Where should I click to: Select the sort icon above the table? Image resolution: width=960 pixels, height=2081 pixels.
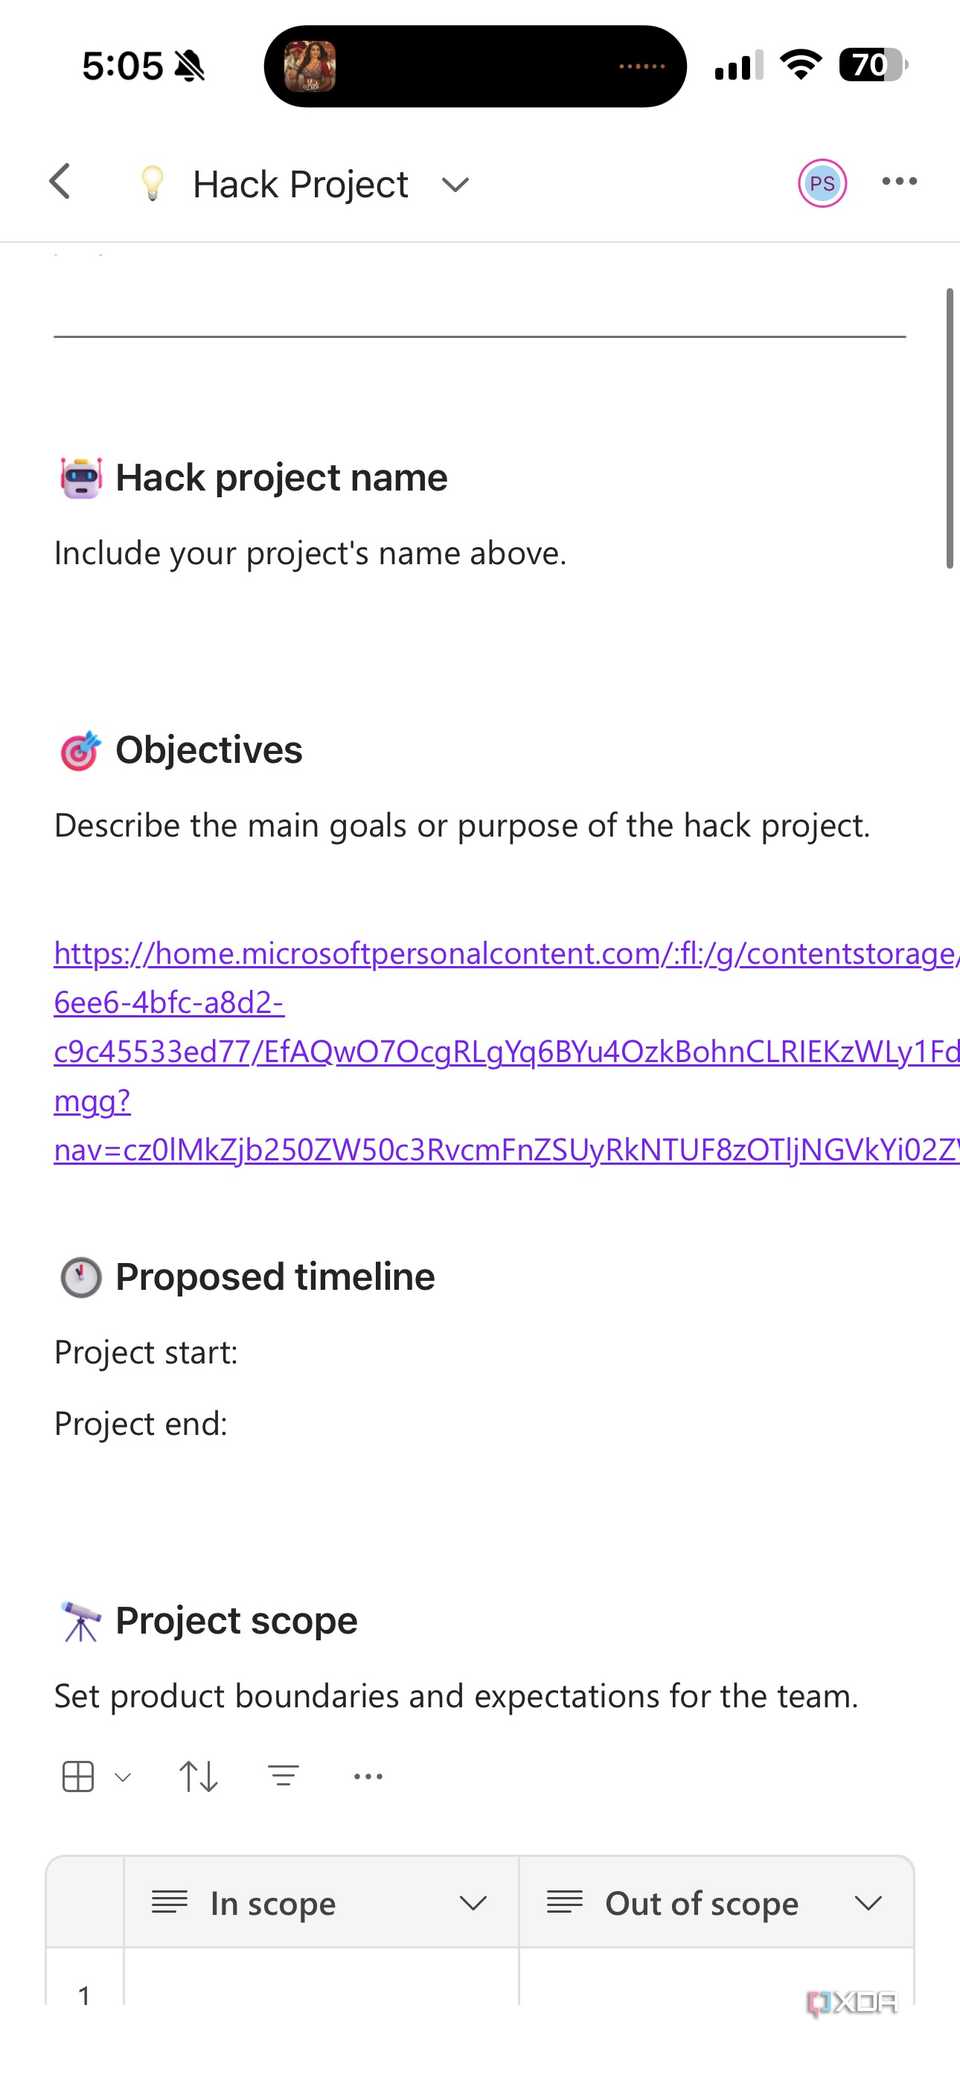[197, 1775]
